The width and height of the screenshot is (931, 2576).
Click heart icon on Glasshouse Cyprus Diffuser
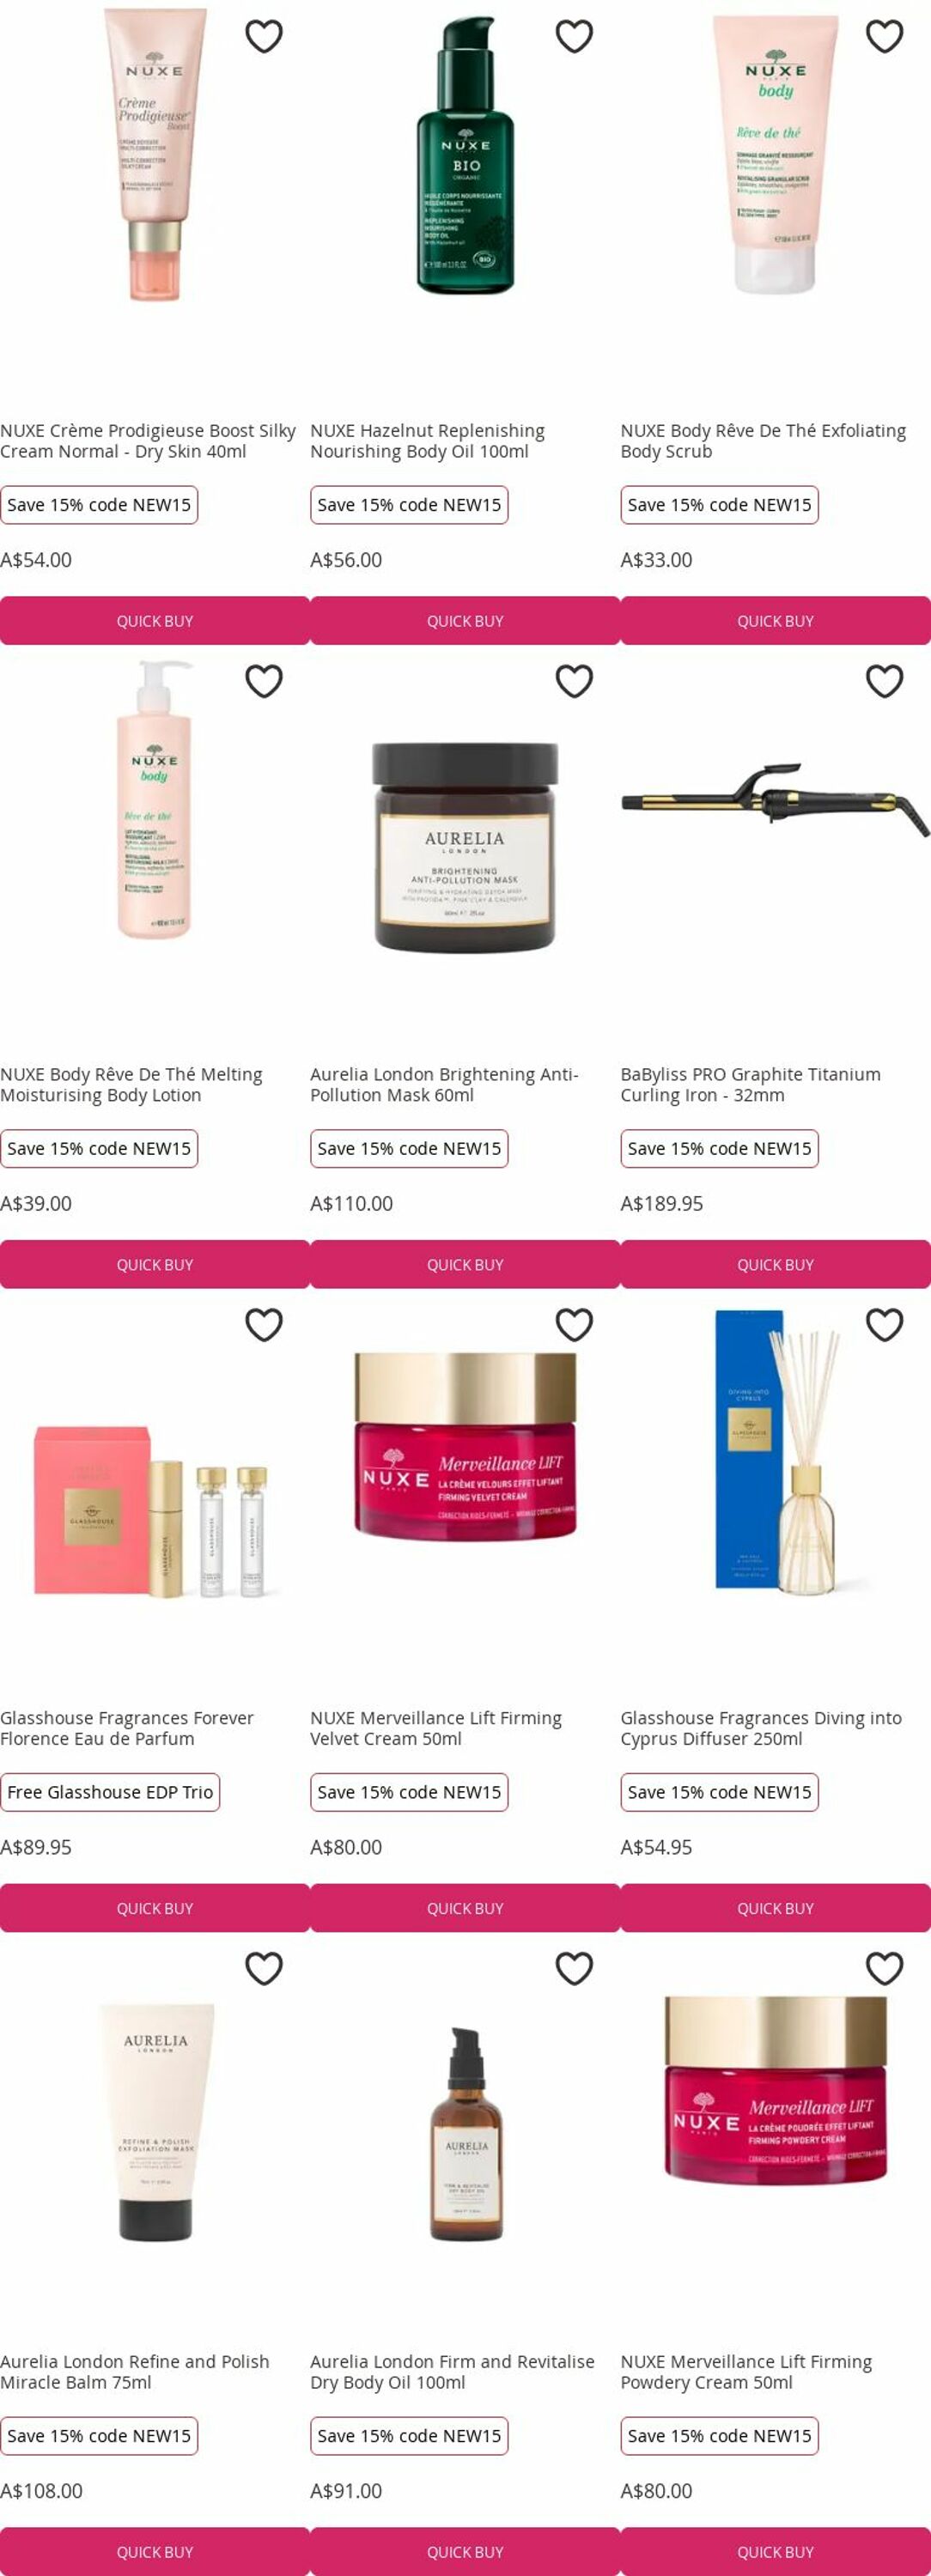pos(884,1325)
